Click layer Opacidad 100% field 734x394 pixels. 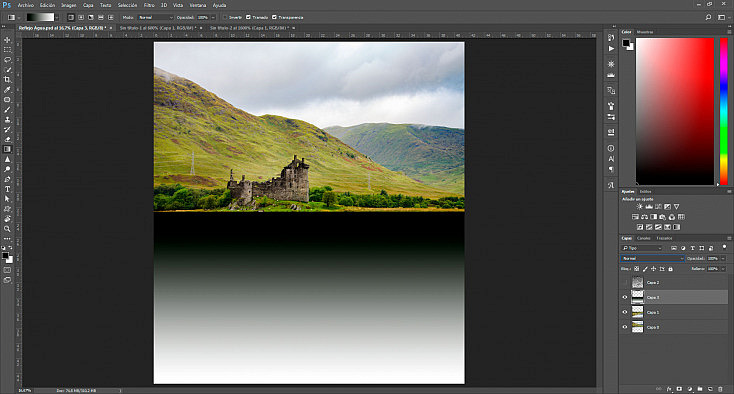713,258
